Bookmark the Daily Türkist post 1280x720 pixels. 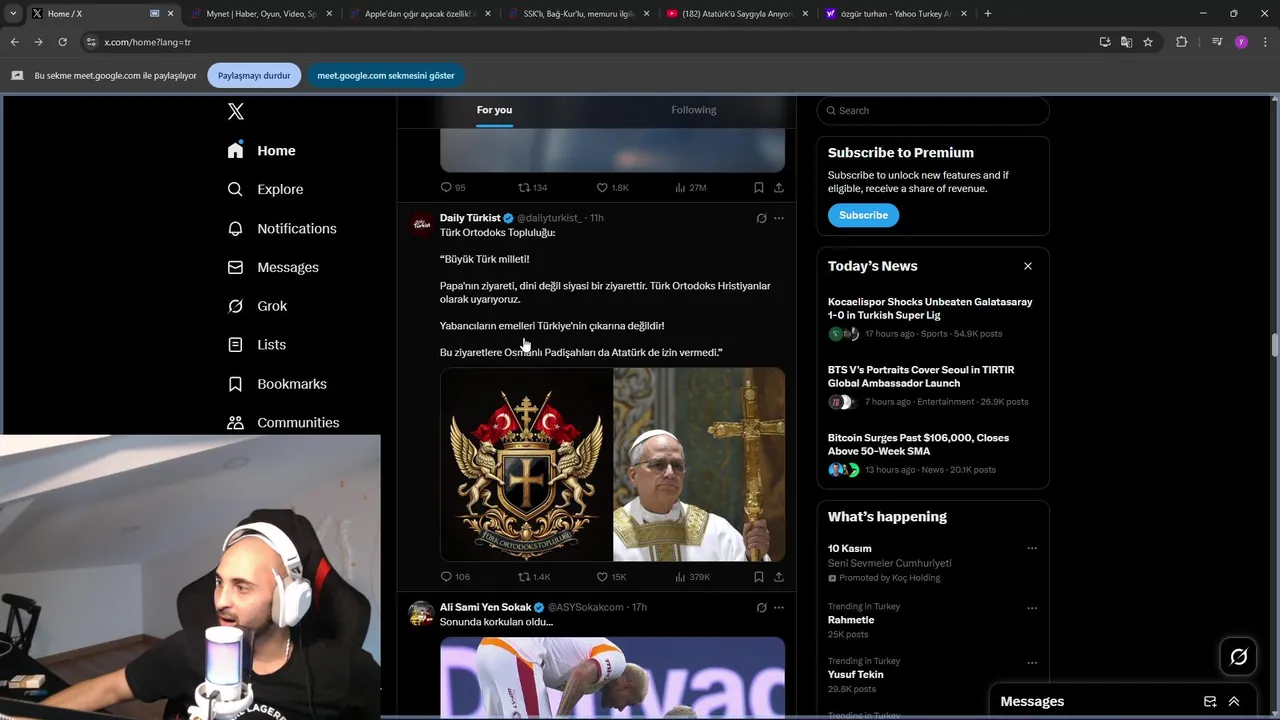click(x=759, y=577)
